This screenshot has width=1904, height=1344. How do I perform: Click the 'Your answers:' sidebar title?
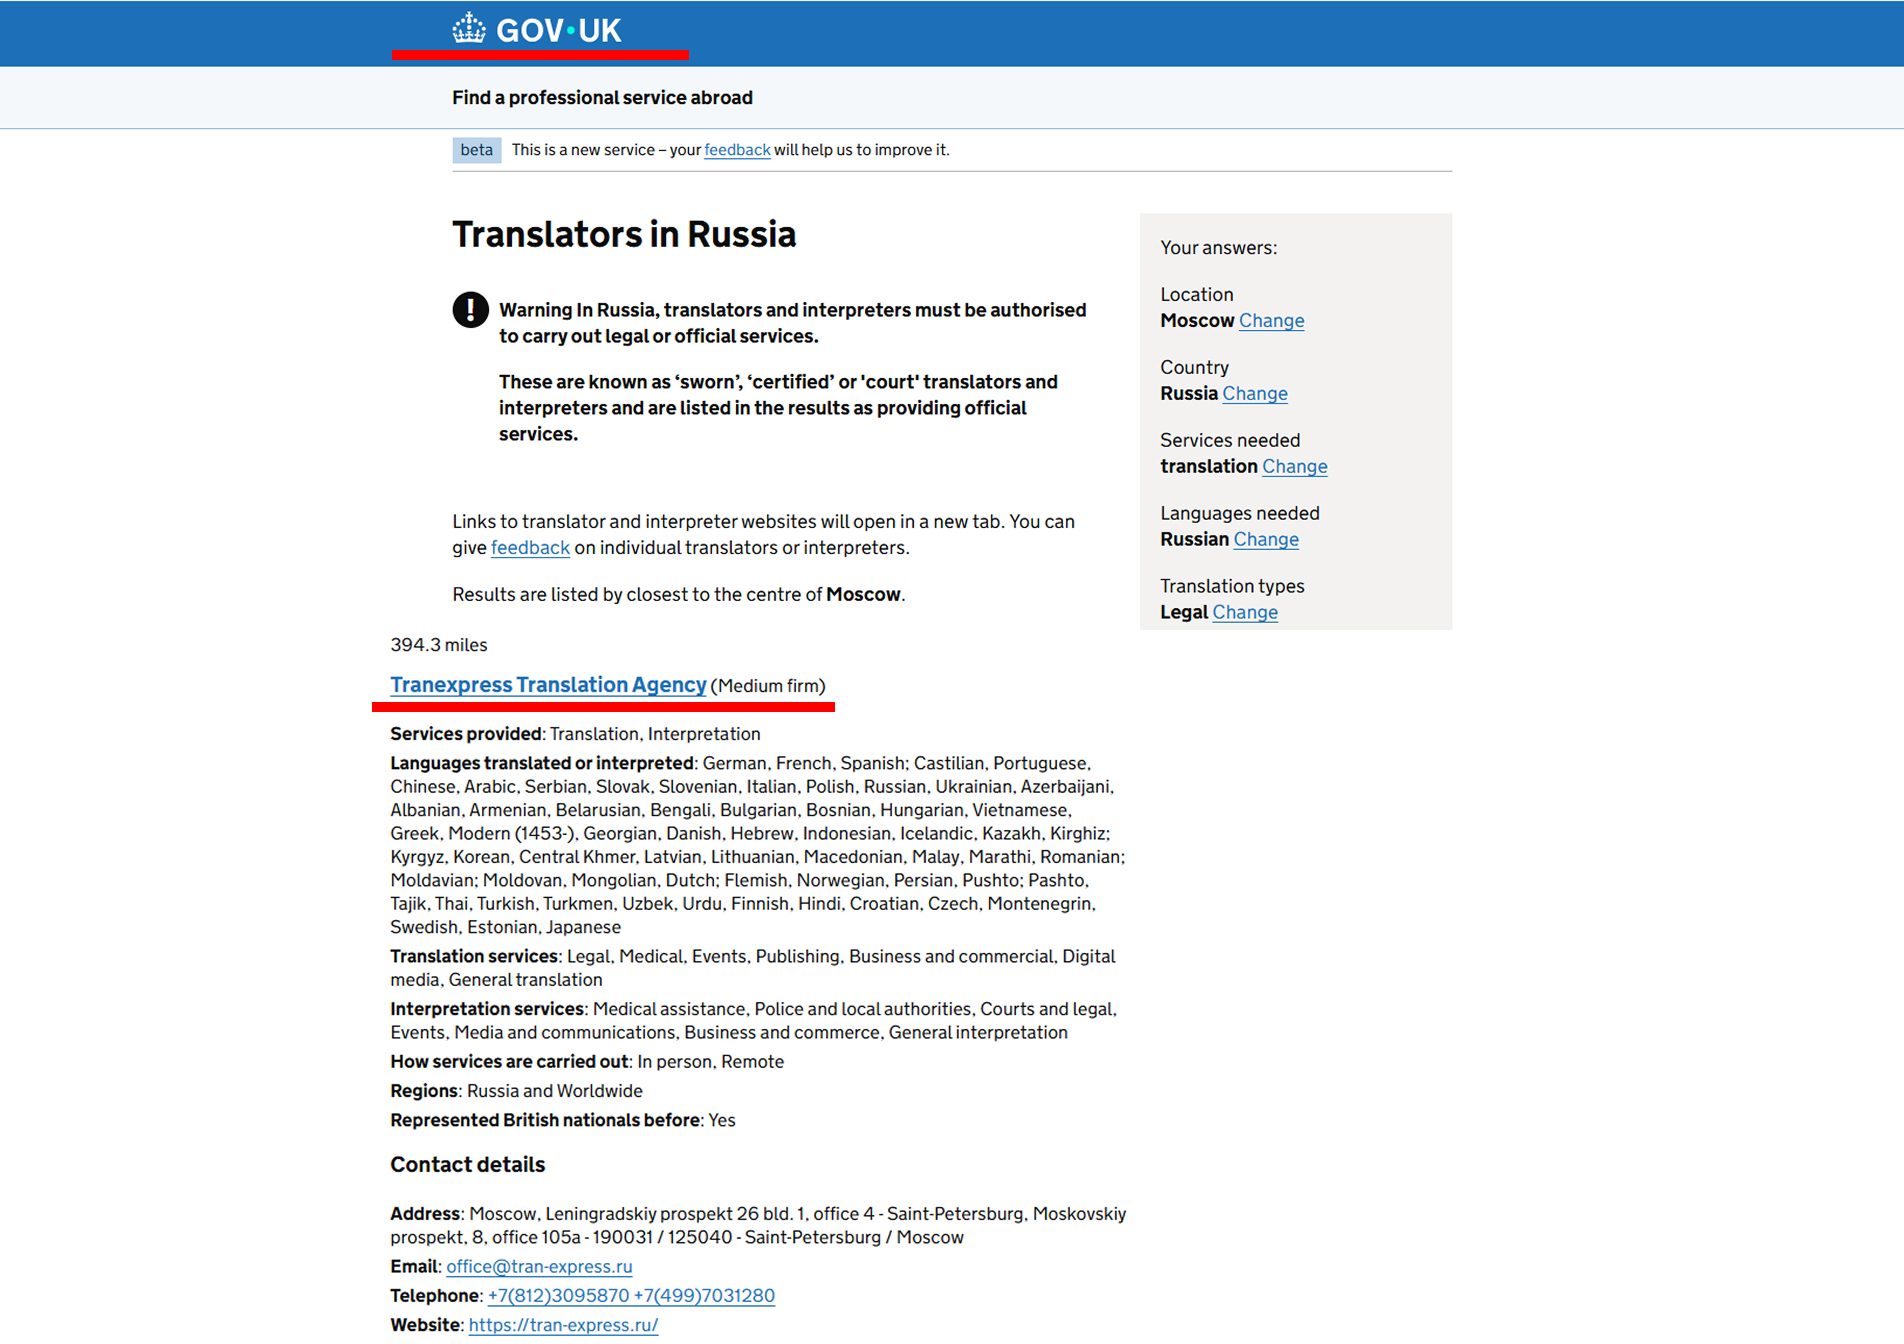[x=1218, y=248]
